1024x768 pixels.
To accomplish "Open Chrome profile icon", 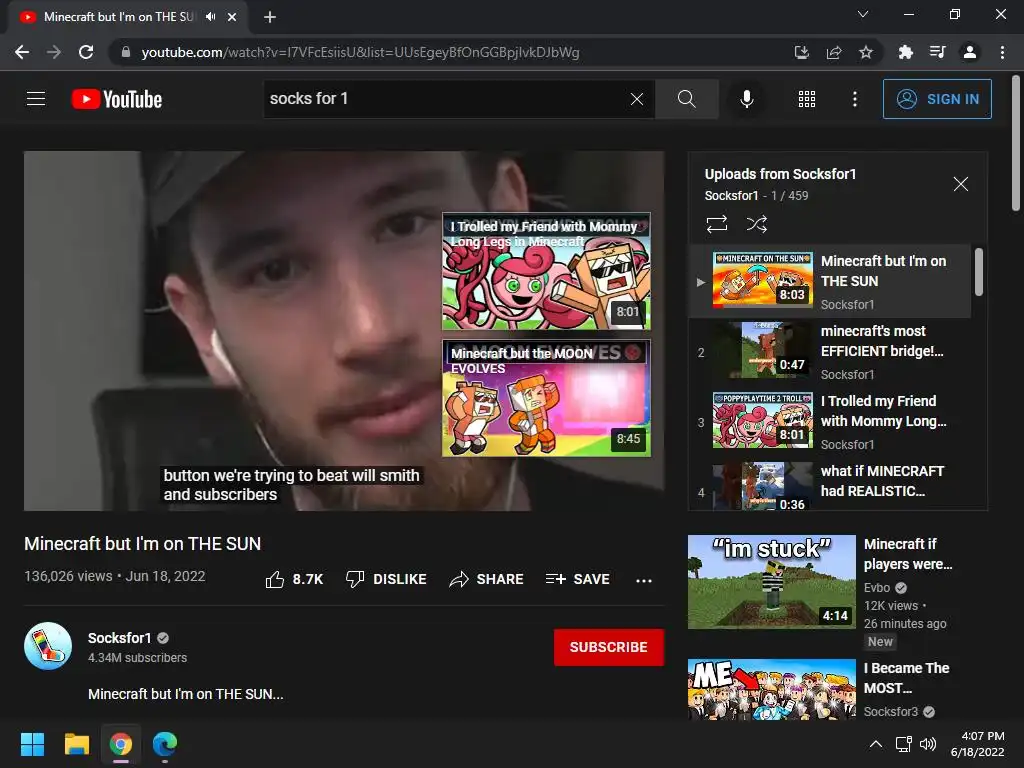I will point(970,52).
